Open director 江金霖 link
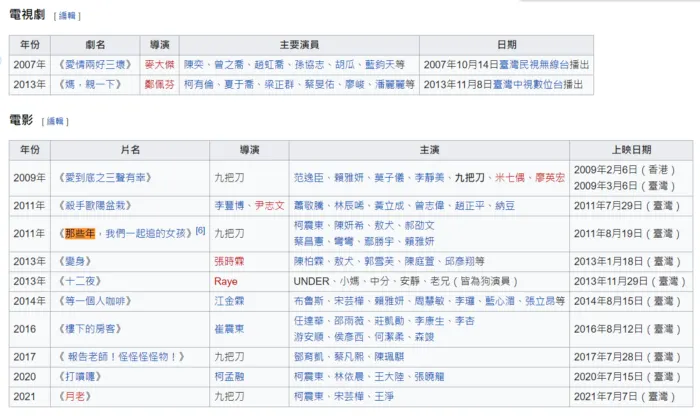700x416 pixels. (x=229, y=301)
